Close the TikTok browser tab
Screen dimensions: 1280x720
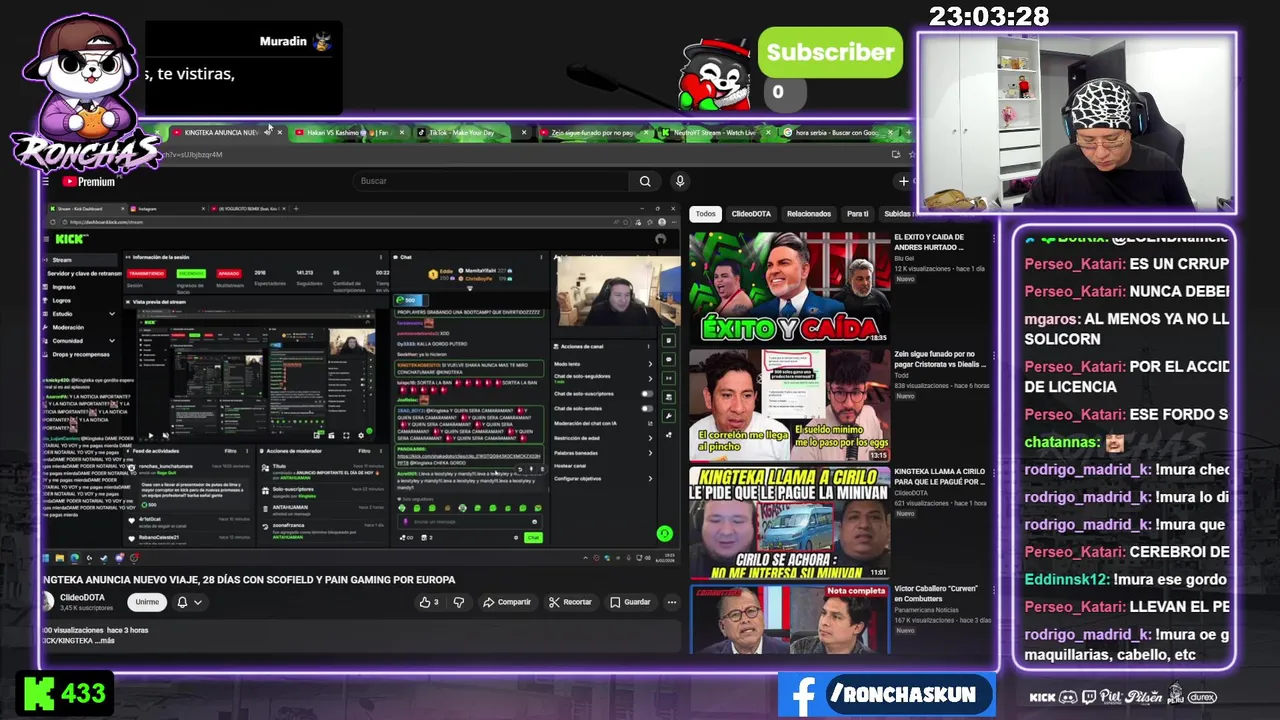tap(523, 132)
